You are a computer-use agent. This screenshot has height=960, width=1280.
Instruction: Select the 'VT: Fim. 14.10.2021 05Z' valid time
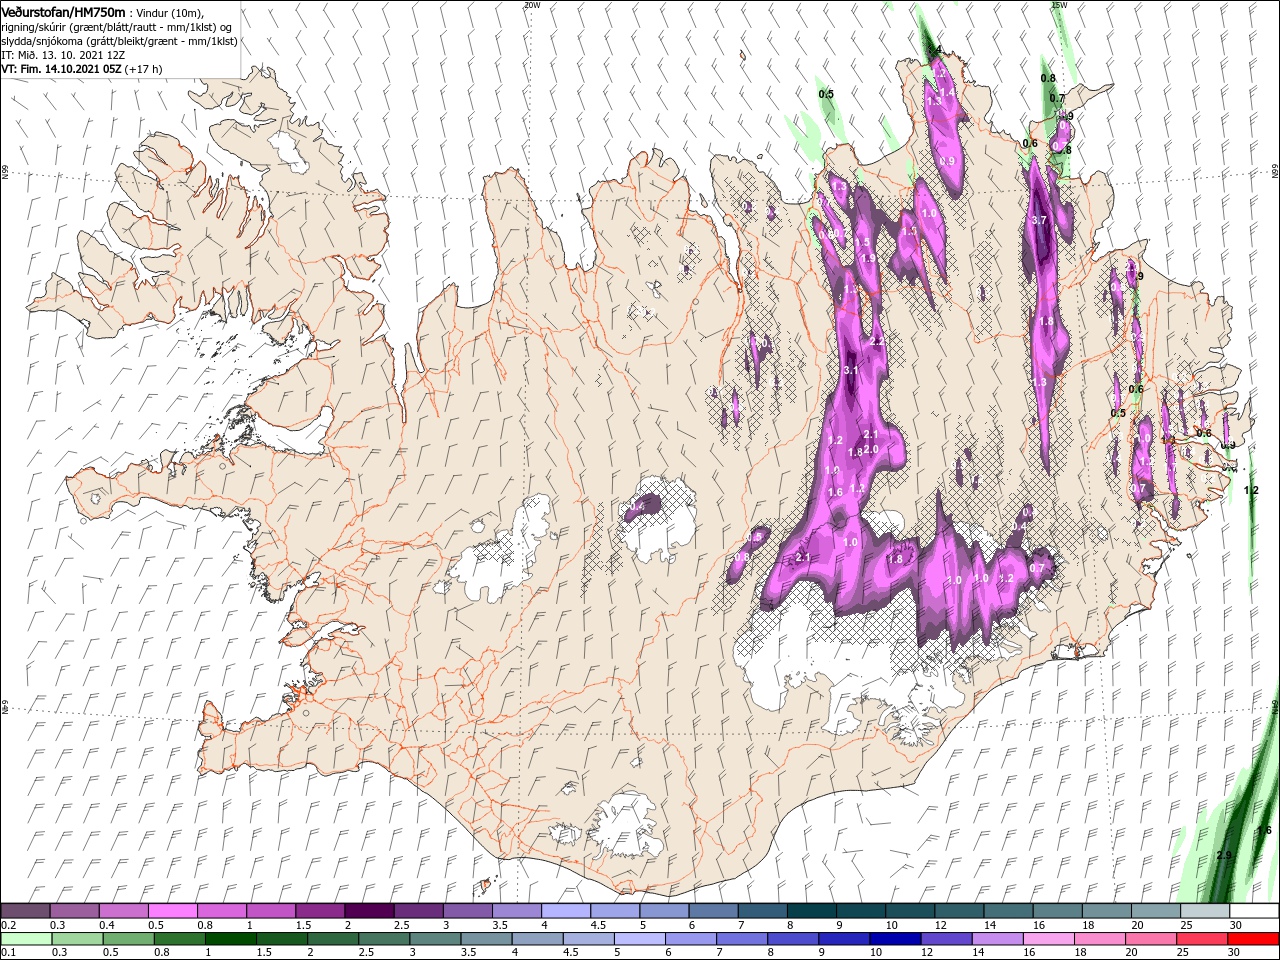pyautogui.click(x=61, y=69)
